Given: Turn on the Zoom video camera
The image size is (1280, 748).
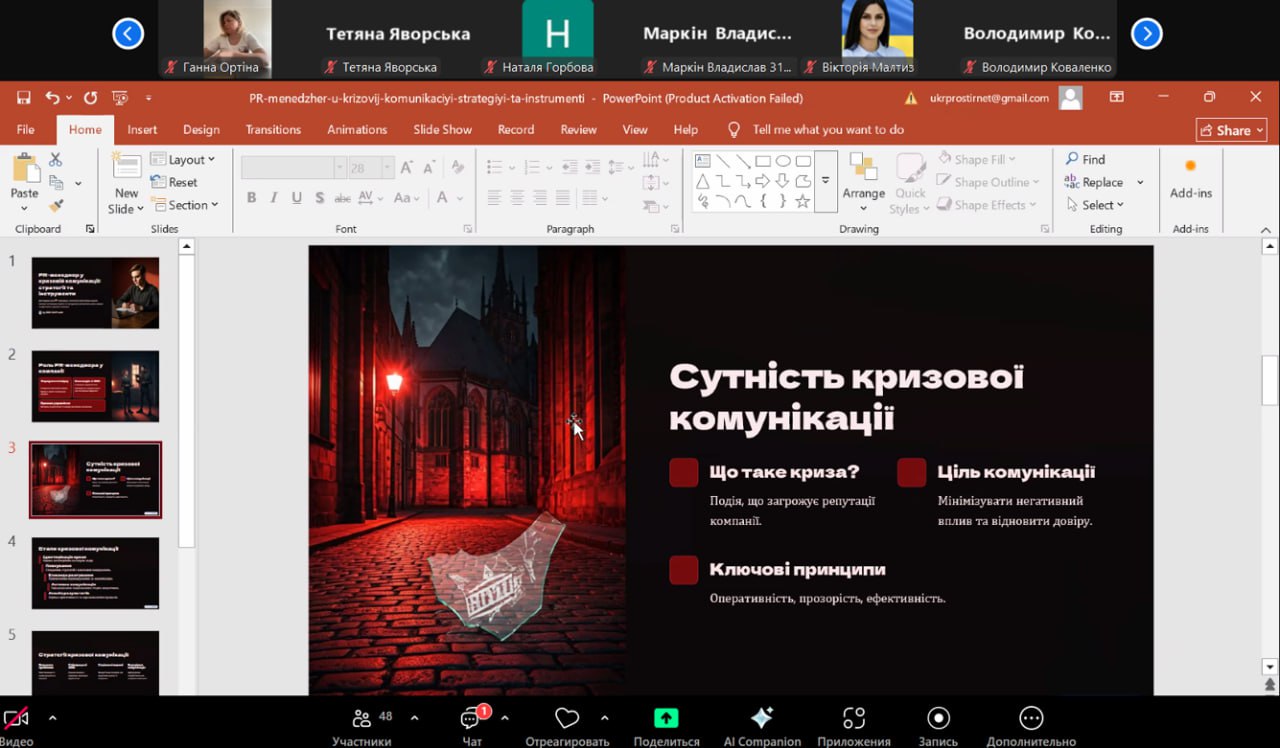Looking at the screenshot, I should [16, 719].
